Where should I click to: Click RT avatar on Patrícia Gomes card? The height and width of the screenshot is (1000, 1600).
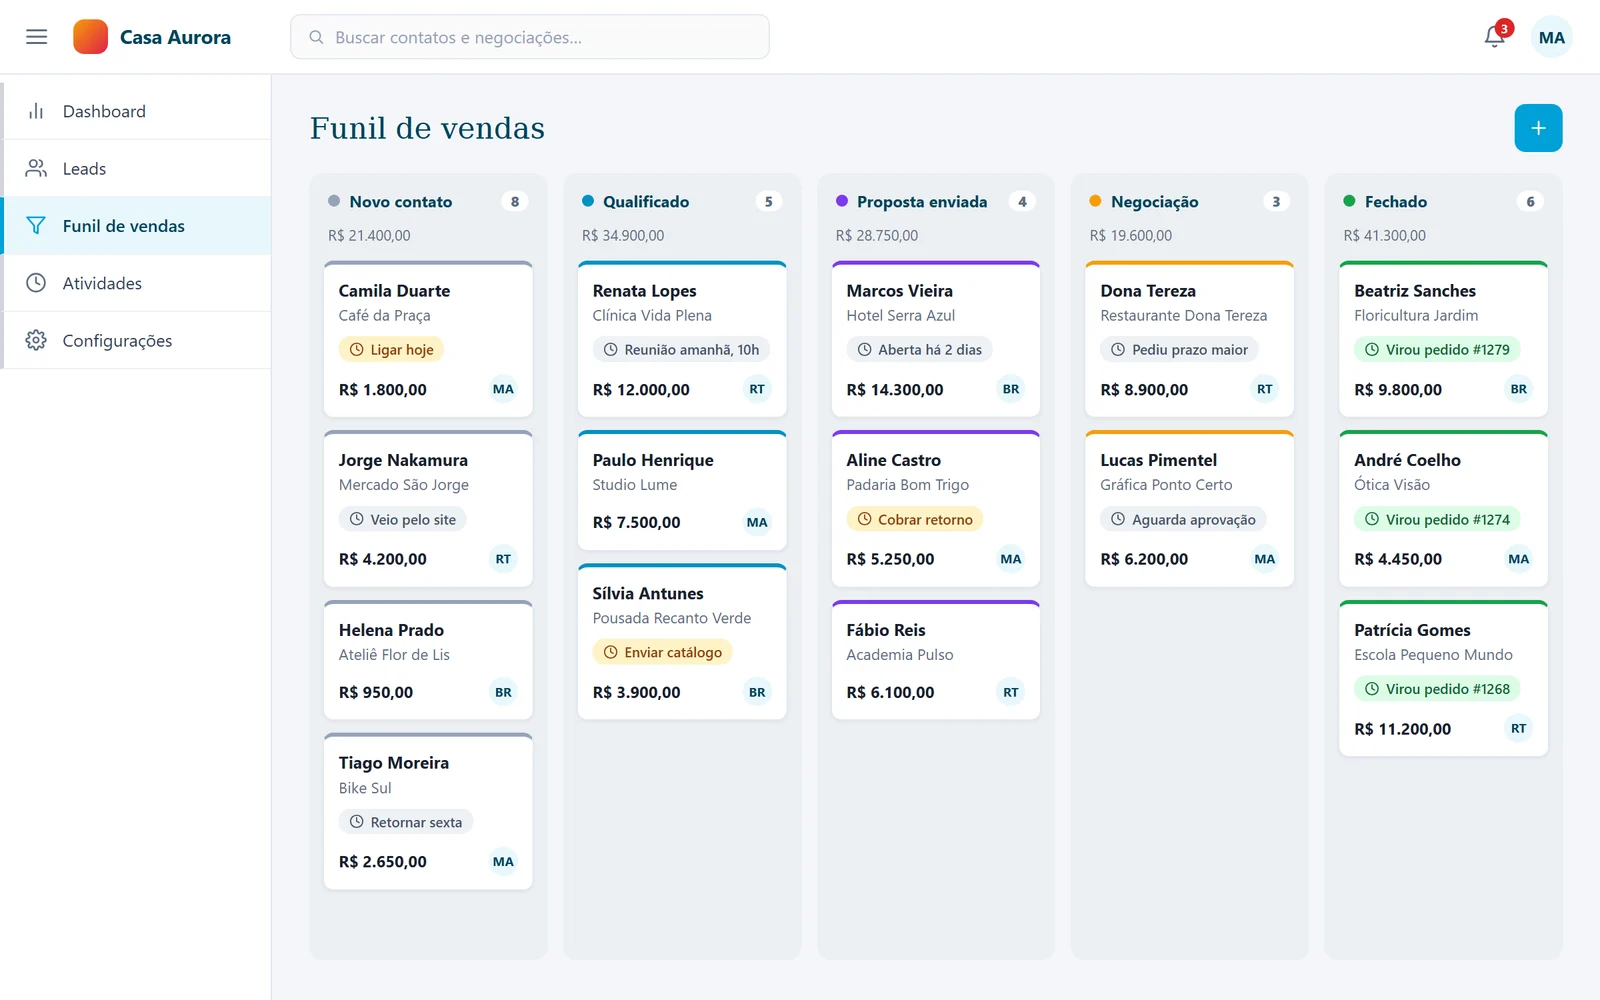pos(1519,728)
